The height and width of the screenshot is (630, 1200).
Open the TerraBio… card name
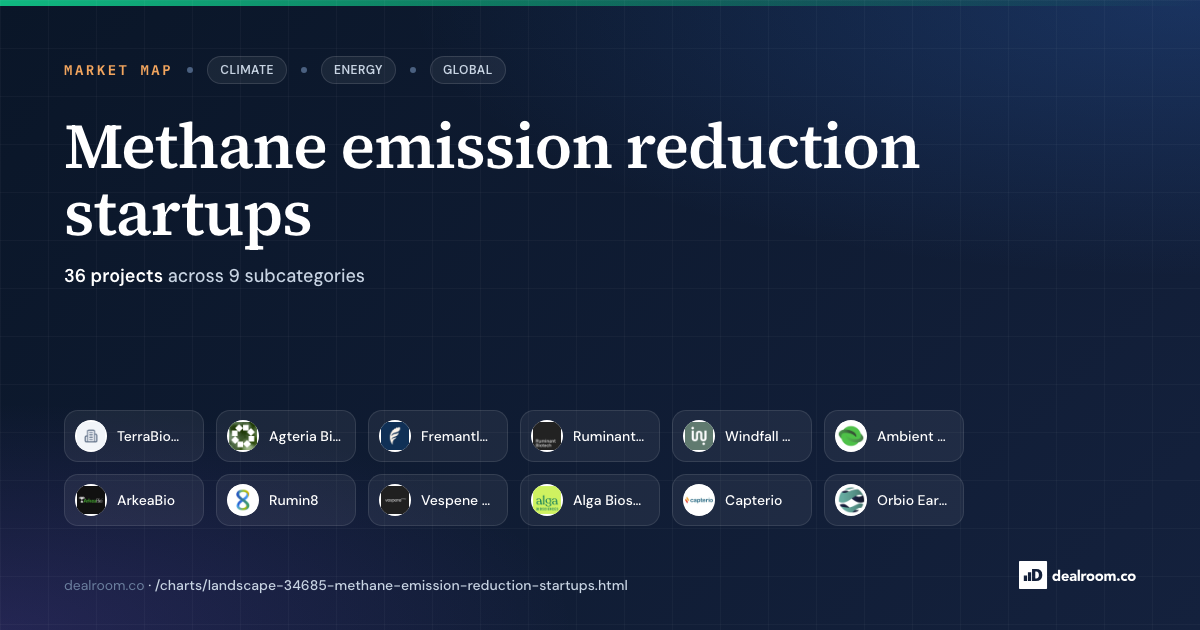[x=148, y=436]
